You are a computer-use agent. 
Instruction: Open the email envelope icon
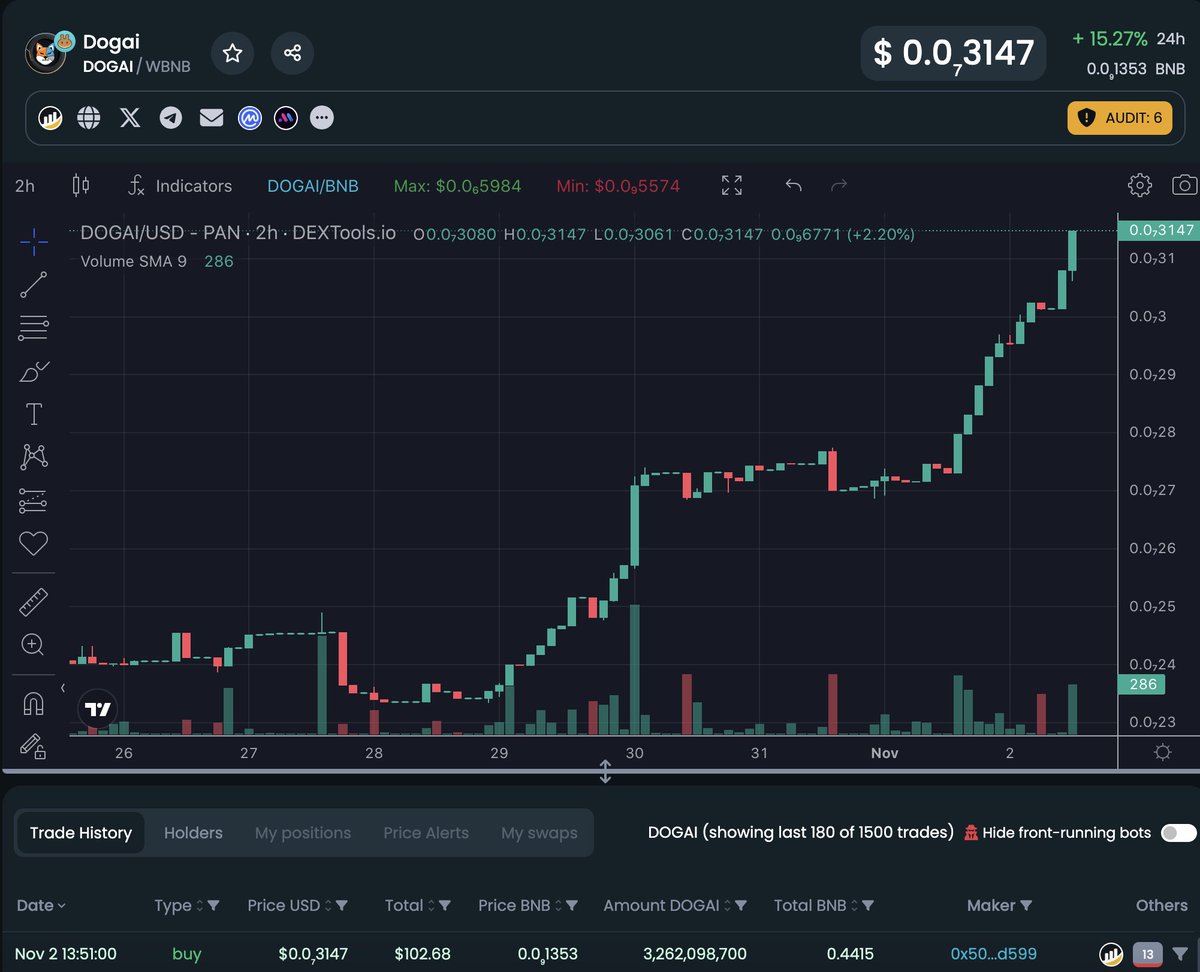point(211,118)
